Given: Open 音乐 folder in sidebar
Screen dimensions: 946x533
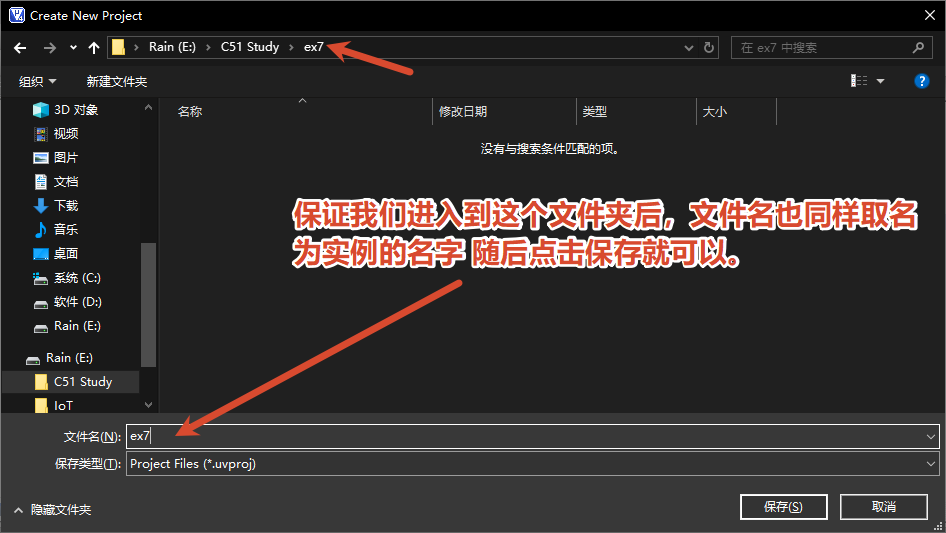Looking at the screenshot, I should tap(66, 229).
